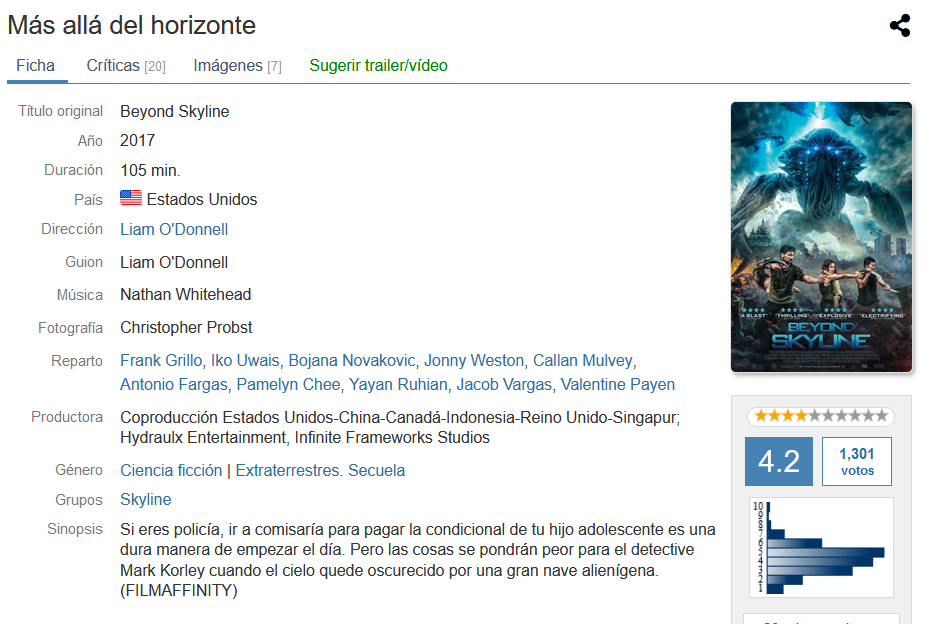Click the Extraterrestres topic link

(287, 471)
